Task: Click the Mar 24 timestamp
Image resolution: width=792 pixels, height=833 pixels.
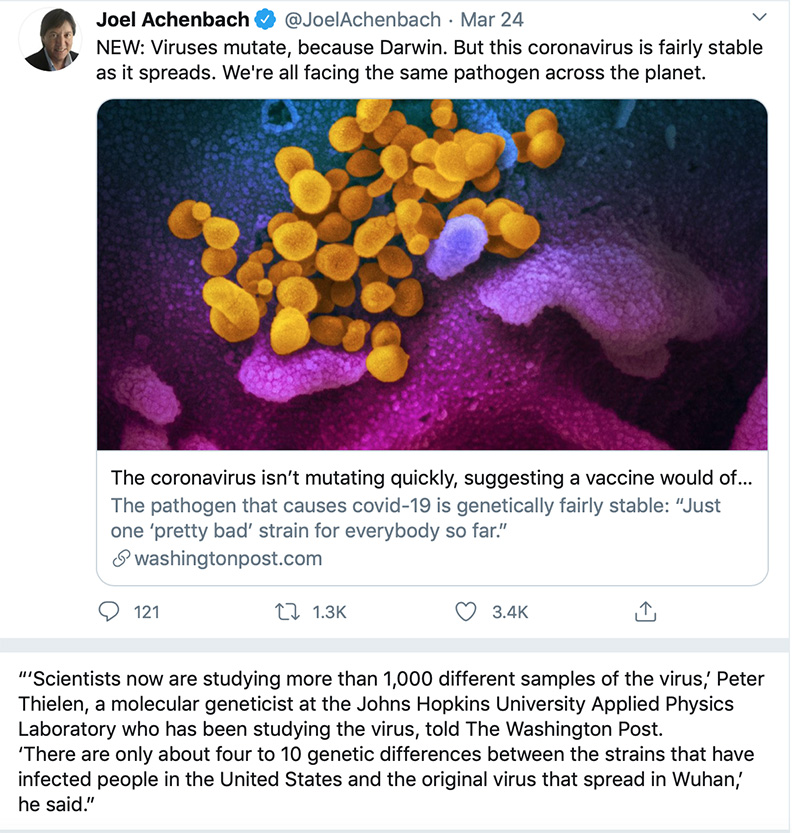Action: pyautogui.click(x=492, y=20)
